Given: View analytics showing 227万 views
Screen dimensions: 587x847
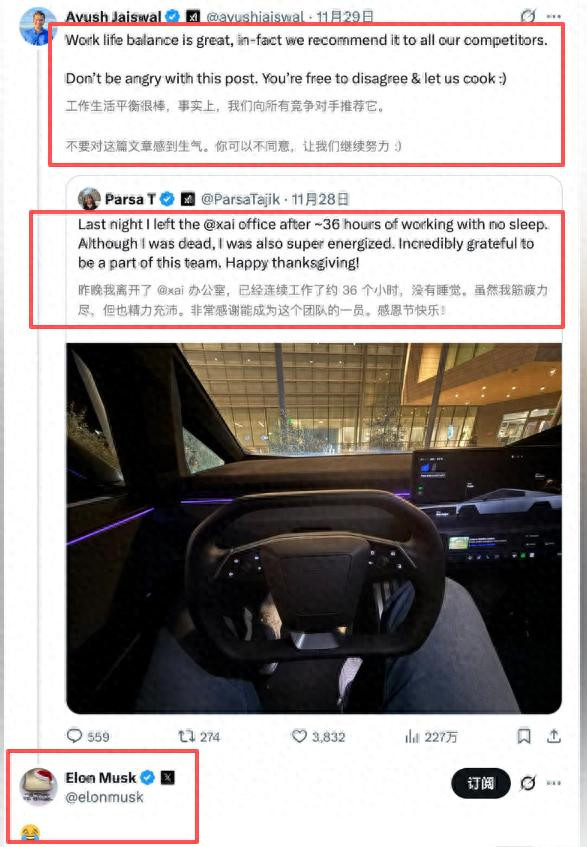Looking at the screenshot, I should pos(430,736).
